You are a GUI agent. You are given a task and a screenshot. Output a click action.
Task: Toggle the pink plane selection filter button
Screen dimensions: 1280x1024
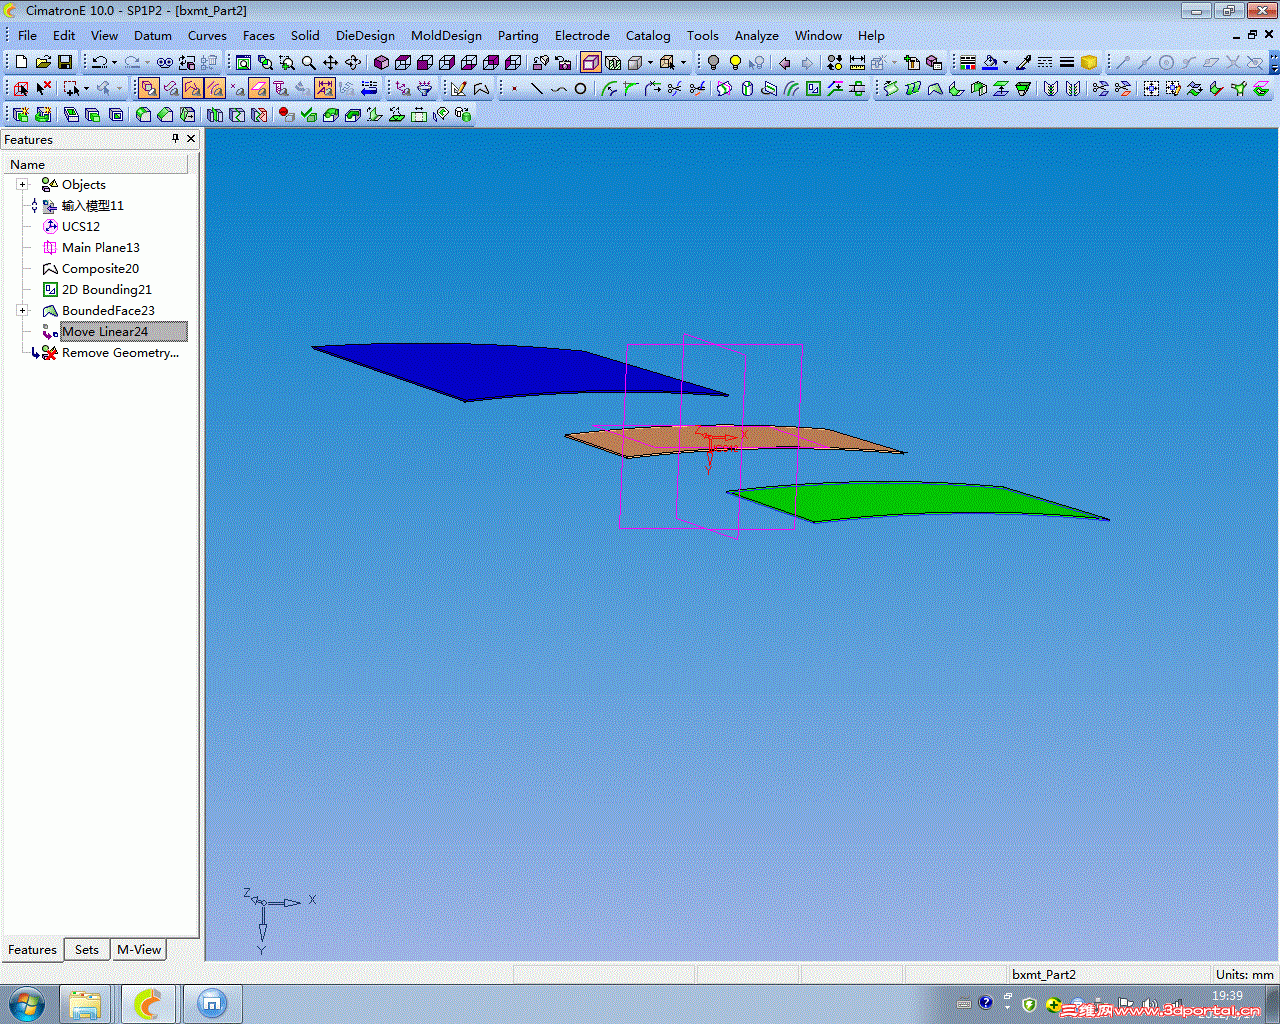pyautogui.click(x=259, y=88)
